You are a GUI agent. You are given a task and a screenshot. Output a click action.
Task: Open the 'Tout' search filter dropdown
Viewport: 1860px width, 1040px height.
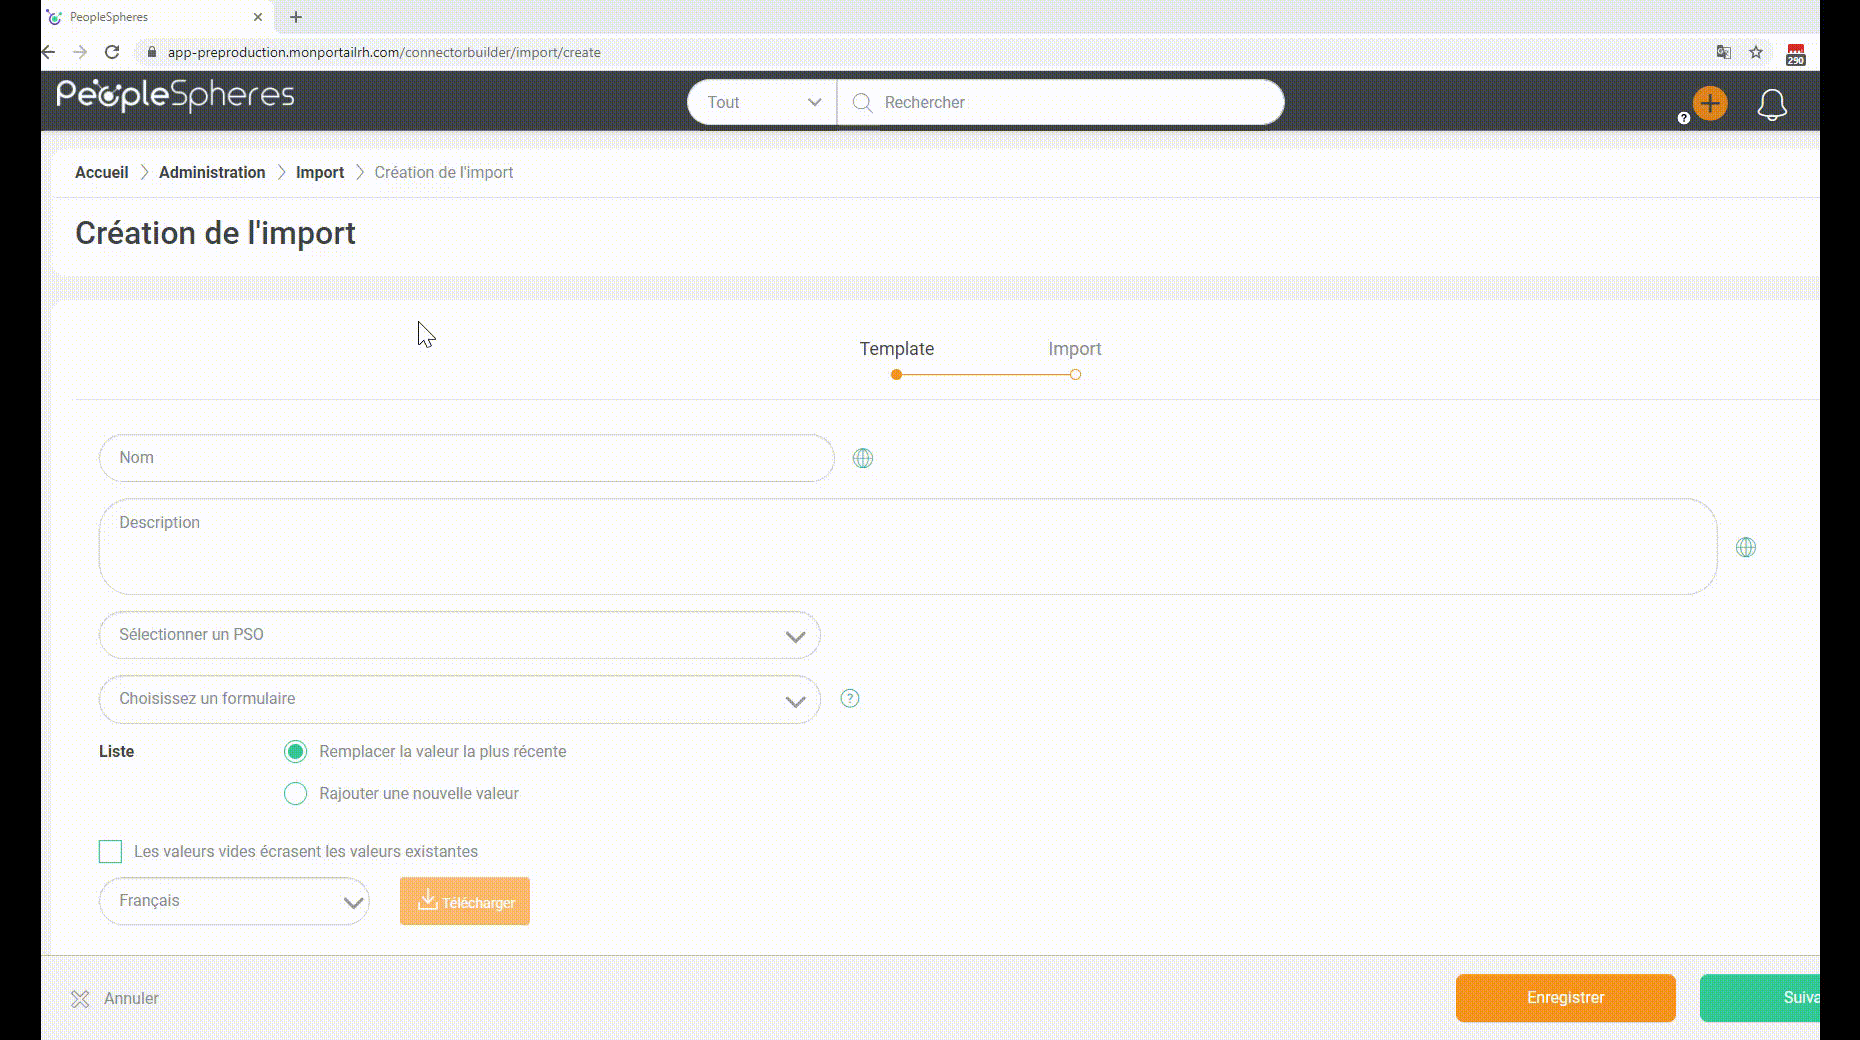(x=762, y=102)
